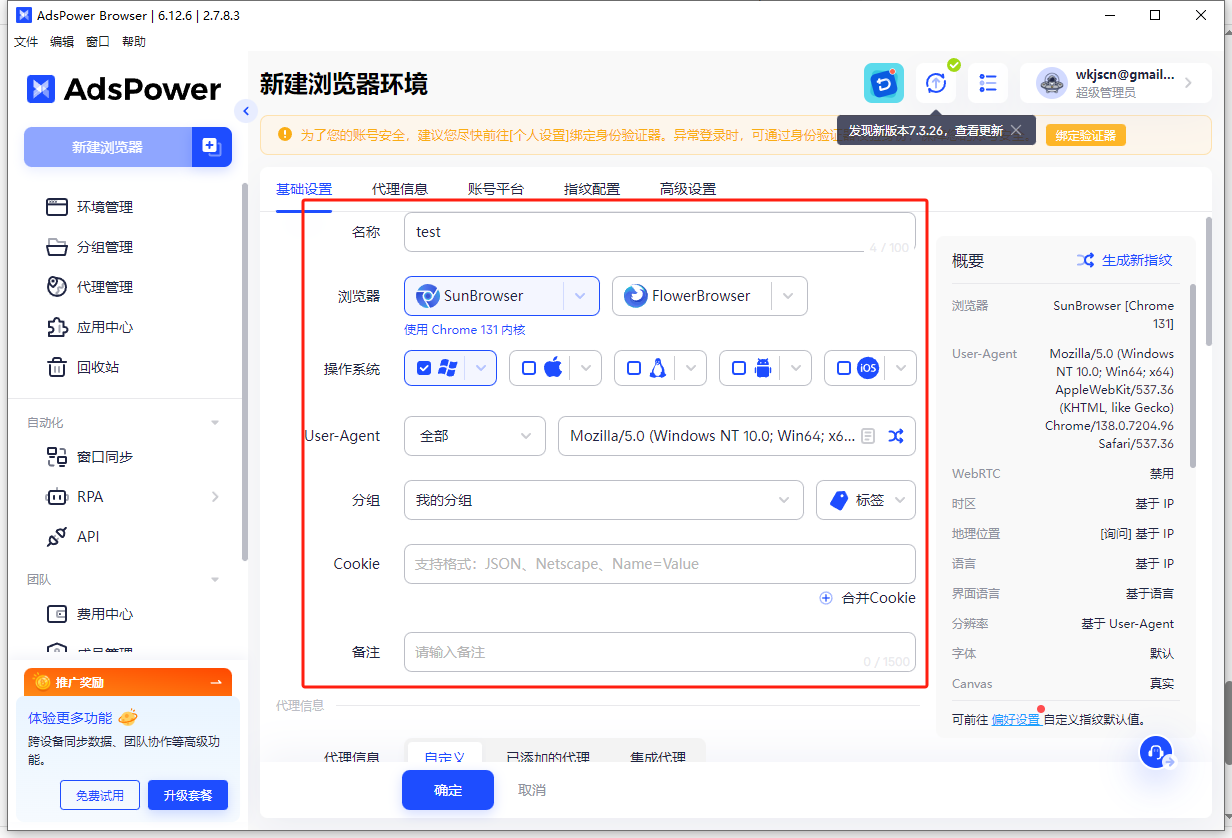Expand the Android version dropdown arrow
Image resolution: width=1232 pixels, height=838 pixels.
(796, 368)
